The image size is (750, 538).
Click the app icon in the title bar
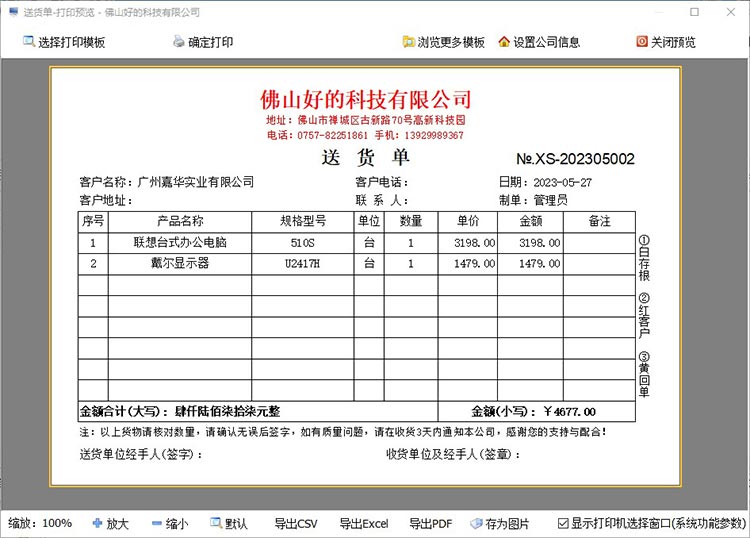coord(13,12)
